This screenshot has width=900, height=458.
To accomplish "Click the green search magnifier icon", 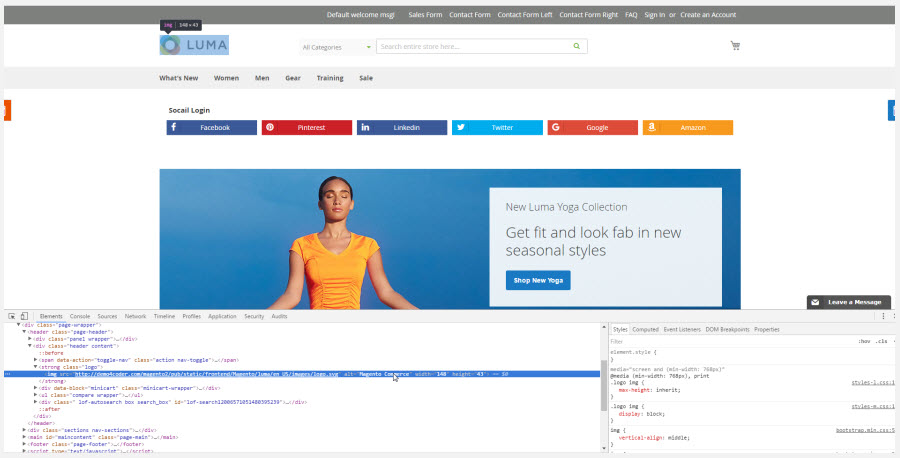I will click(576, 46).
